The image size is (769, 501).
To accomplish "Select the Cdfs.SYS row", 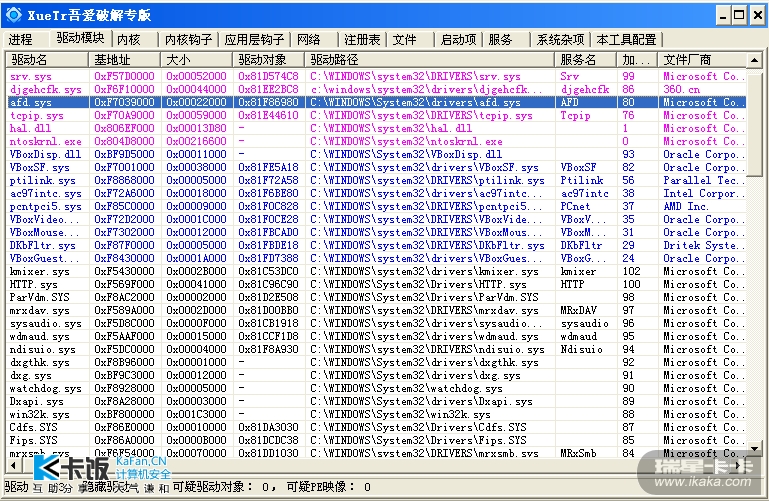I will tap(376, 427).
